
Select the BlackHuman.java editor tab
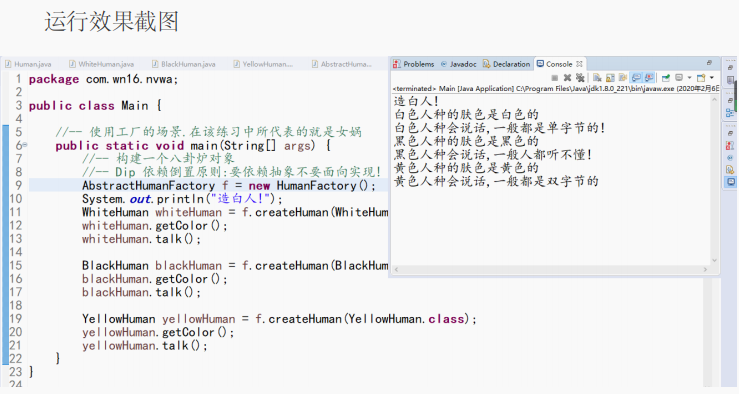pos(184,64)
